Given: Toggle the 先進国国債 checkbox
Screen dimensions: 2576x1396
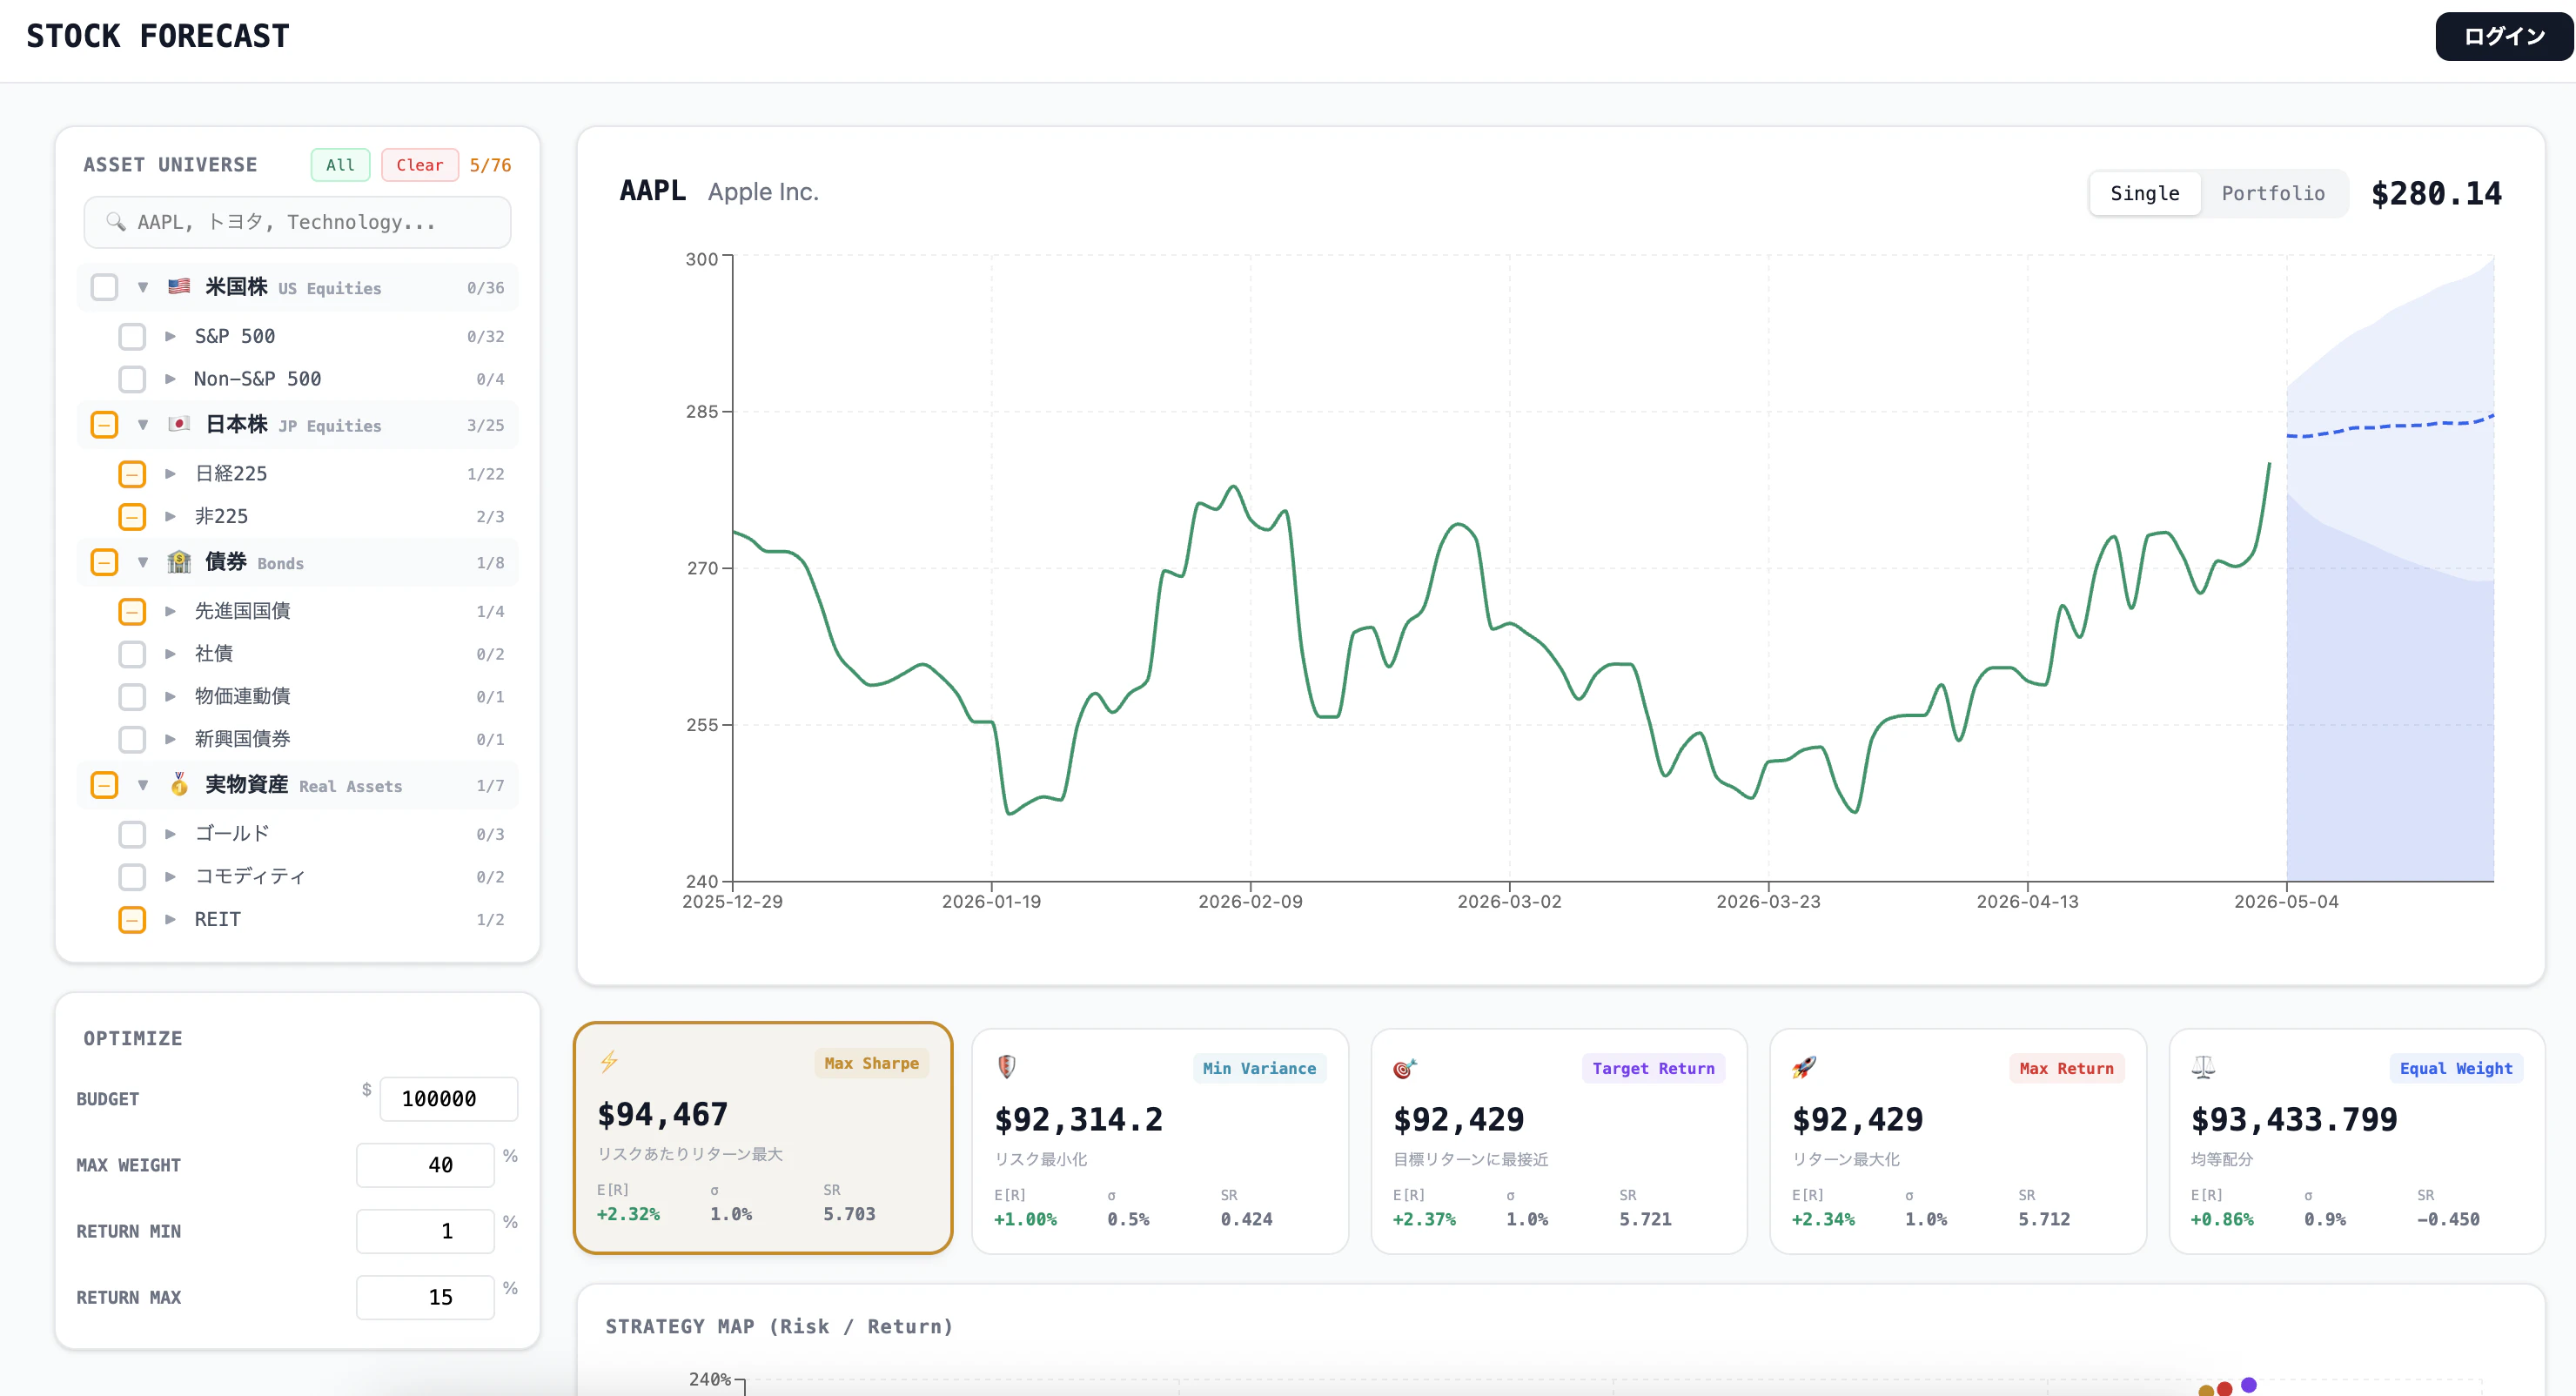Looking at the screenshot, I should click(x=132, y=611).
